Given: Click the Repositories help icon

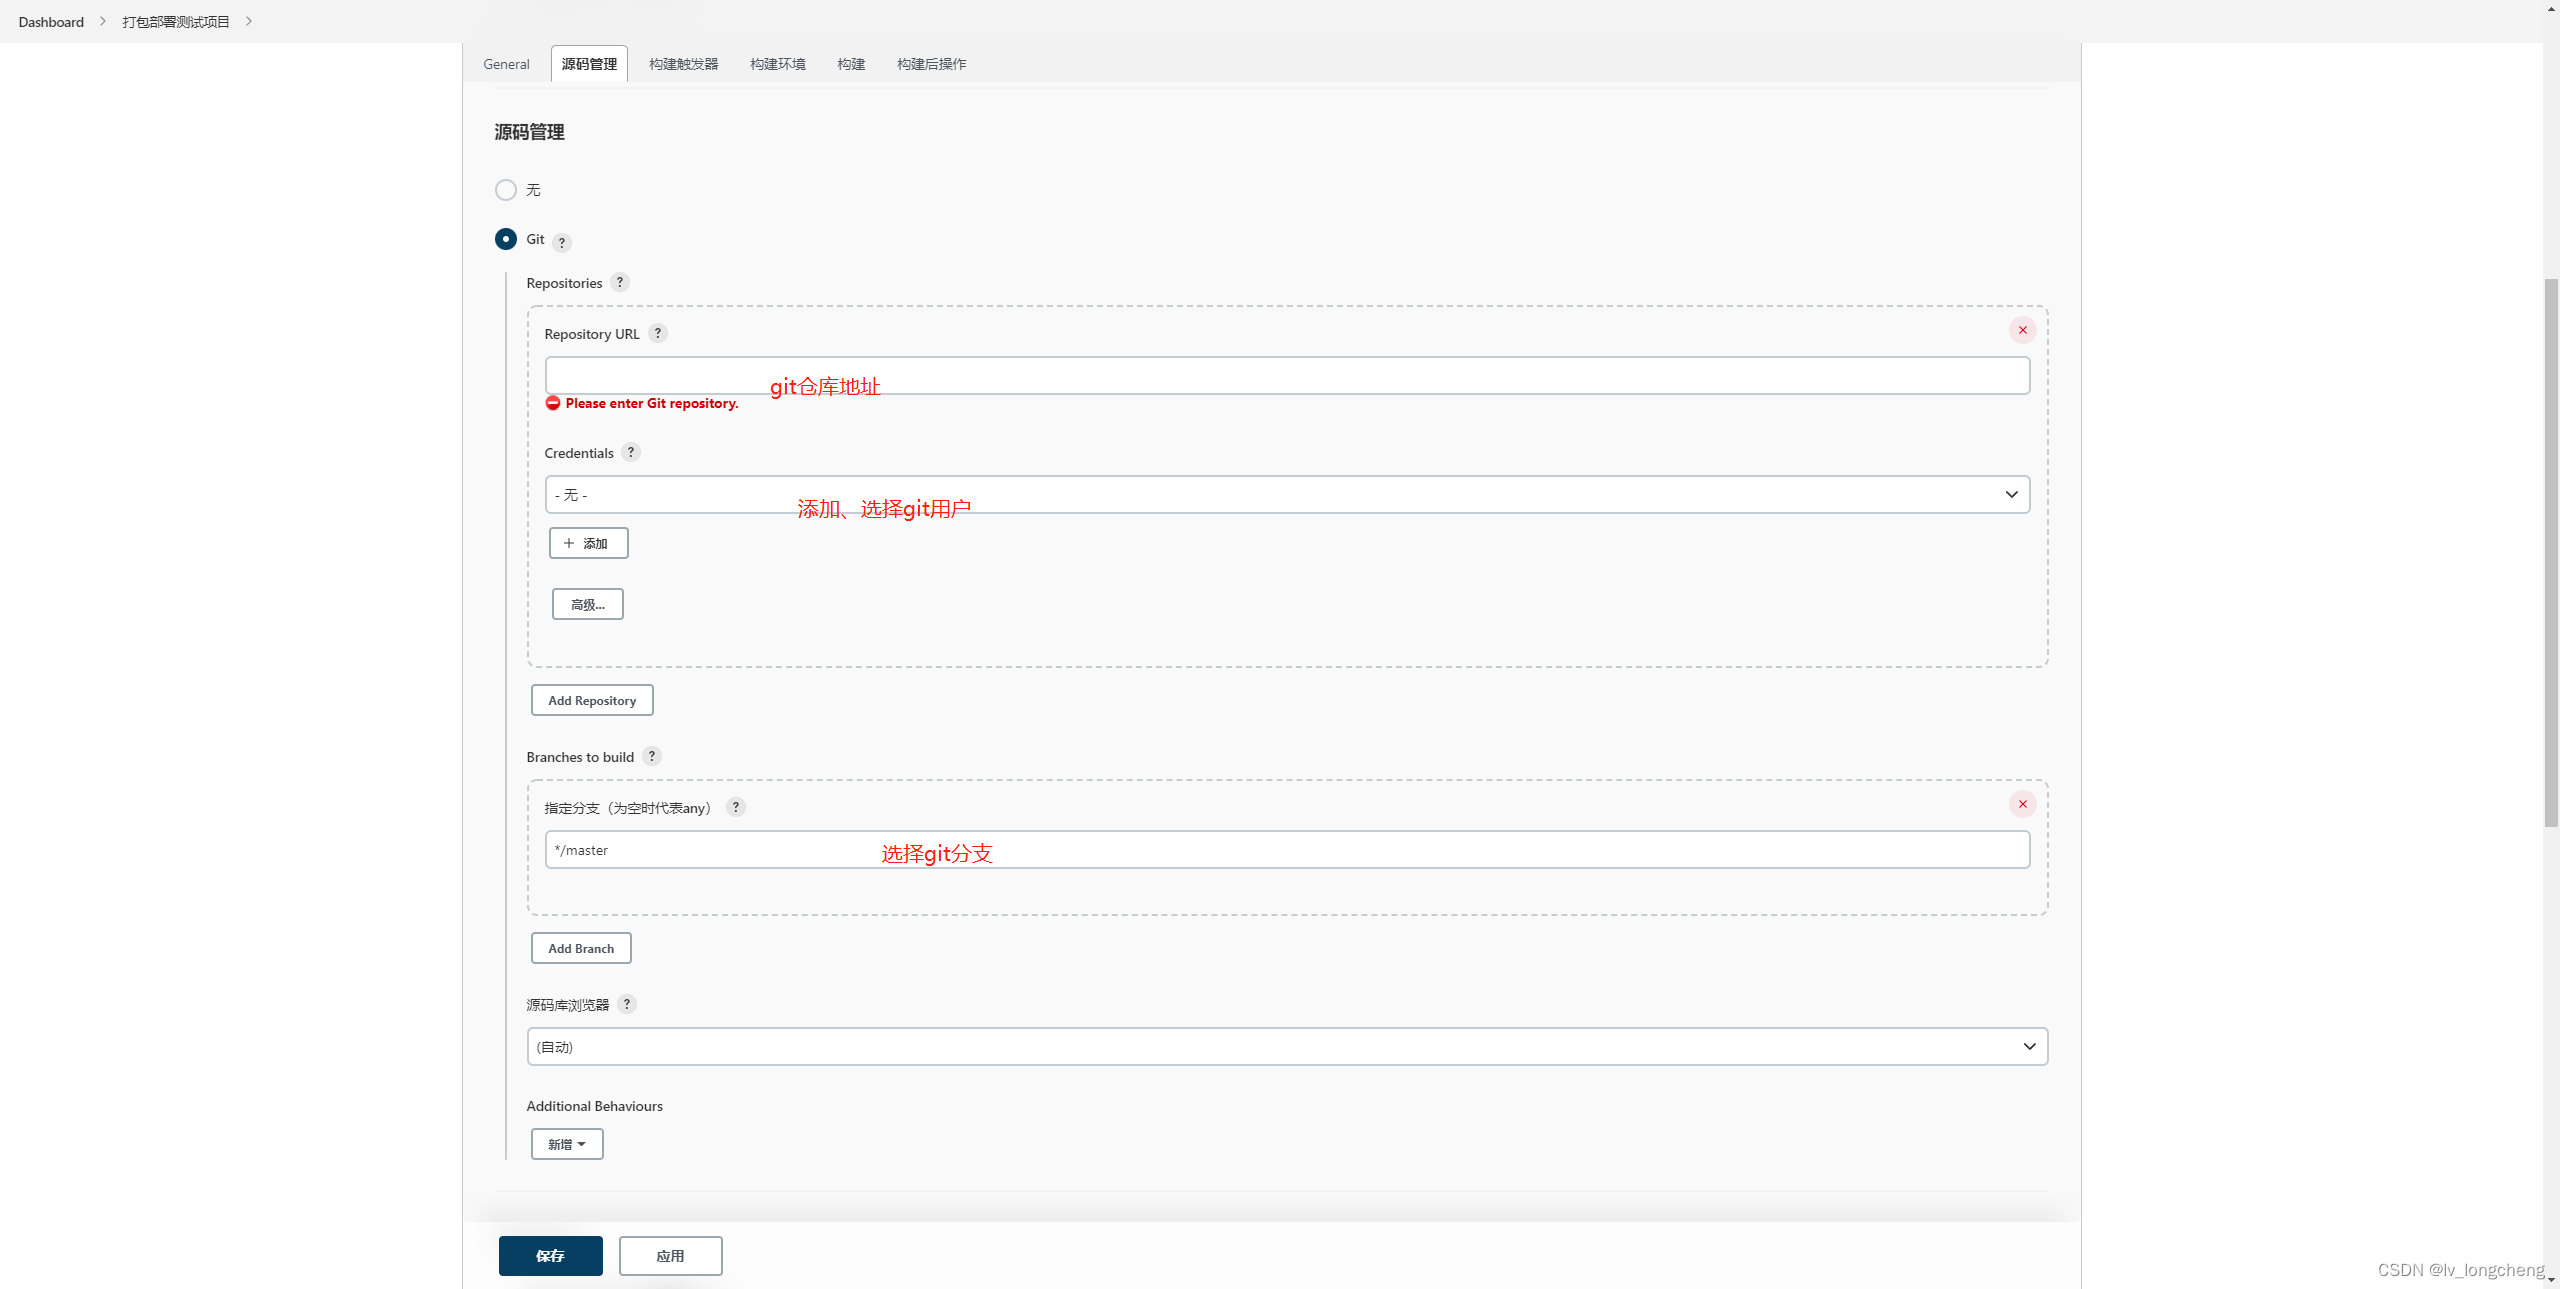Looking at the screenshot, I should point(619,283).
